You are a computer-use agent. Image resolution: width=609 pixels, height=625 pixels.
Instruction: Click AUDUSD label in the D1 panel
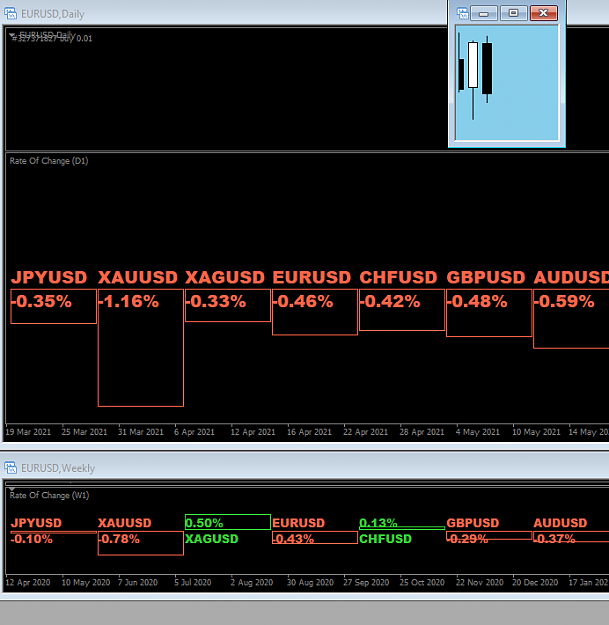coord(571,277)
